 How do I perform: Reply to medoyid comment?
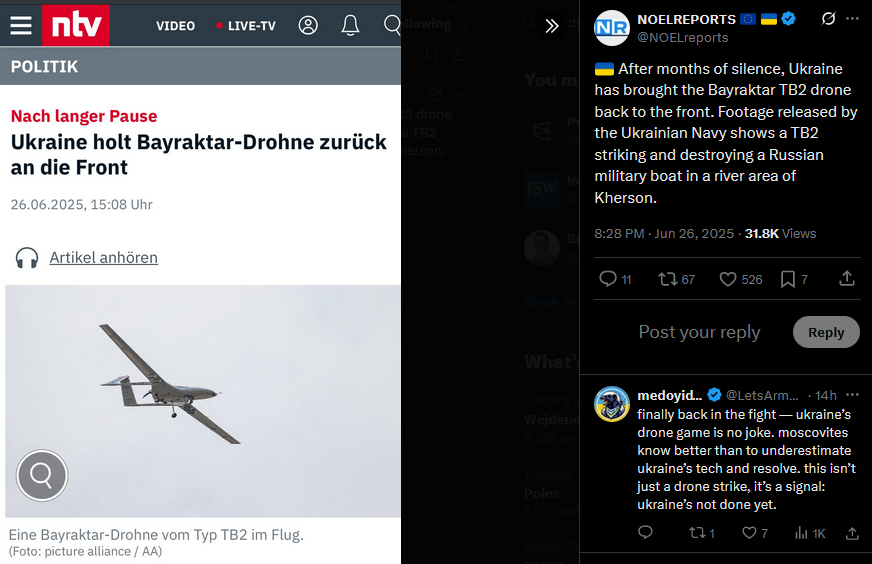tap(645, 533)
